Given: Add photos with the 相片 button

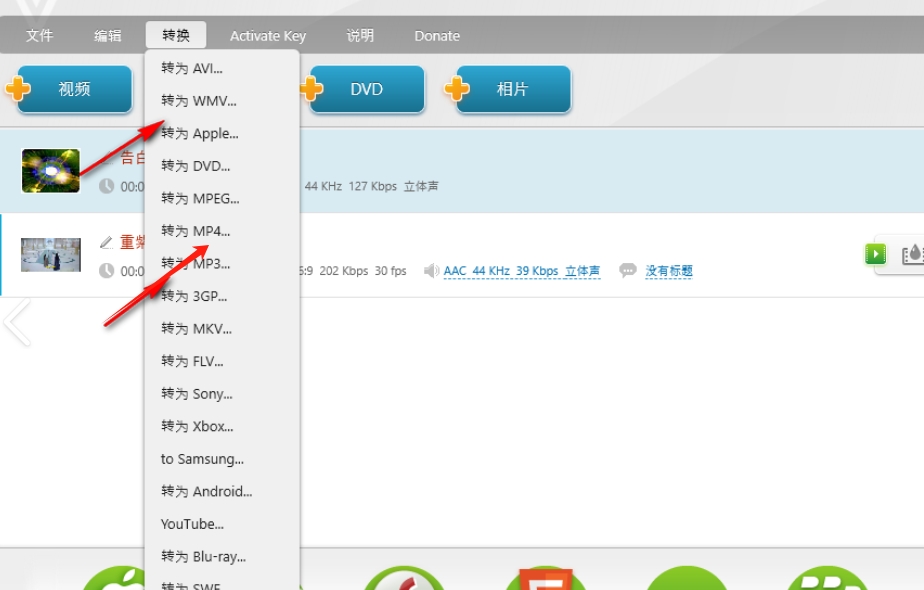Looking at the screenshot, I should pyautogui.click(x=513, y=89).
